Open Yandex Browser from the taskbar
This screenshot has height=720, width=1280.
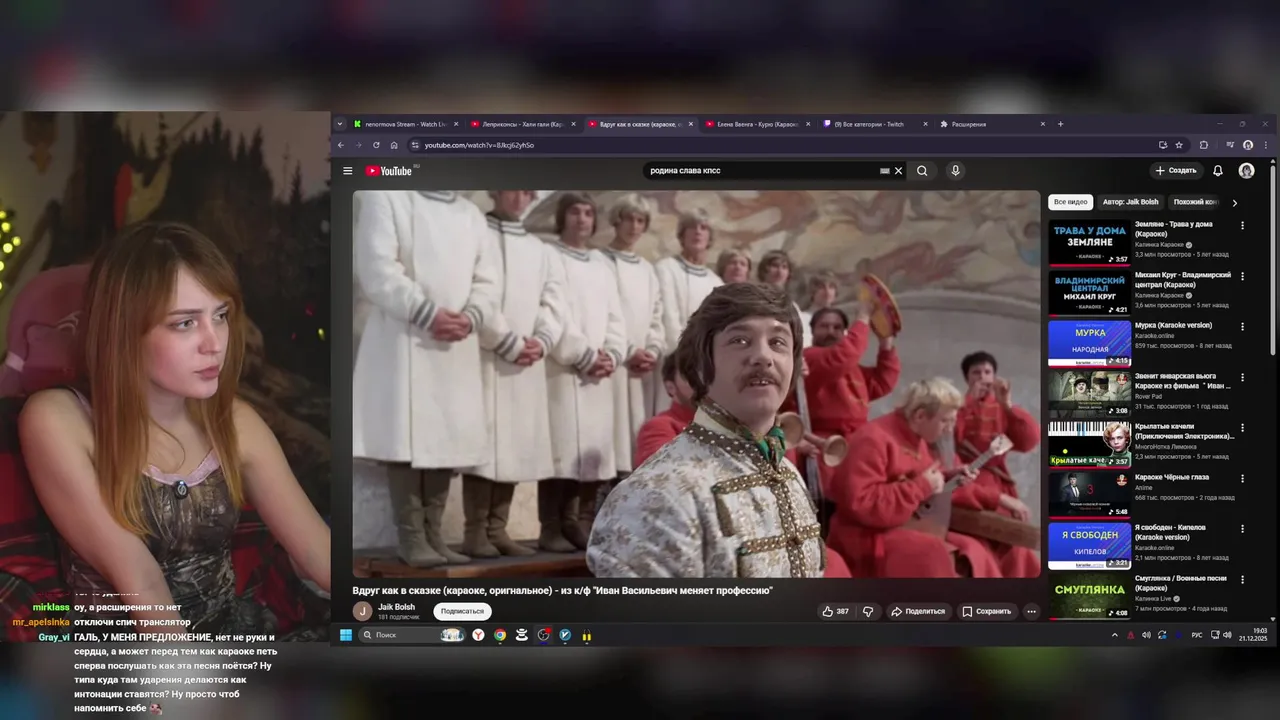(x=479, y=635)
